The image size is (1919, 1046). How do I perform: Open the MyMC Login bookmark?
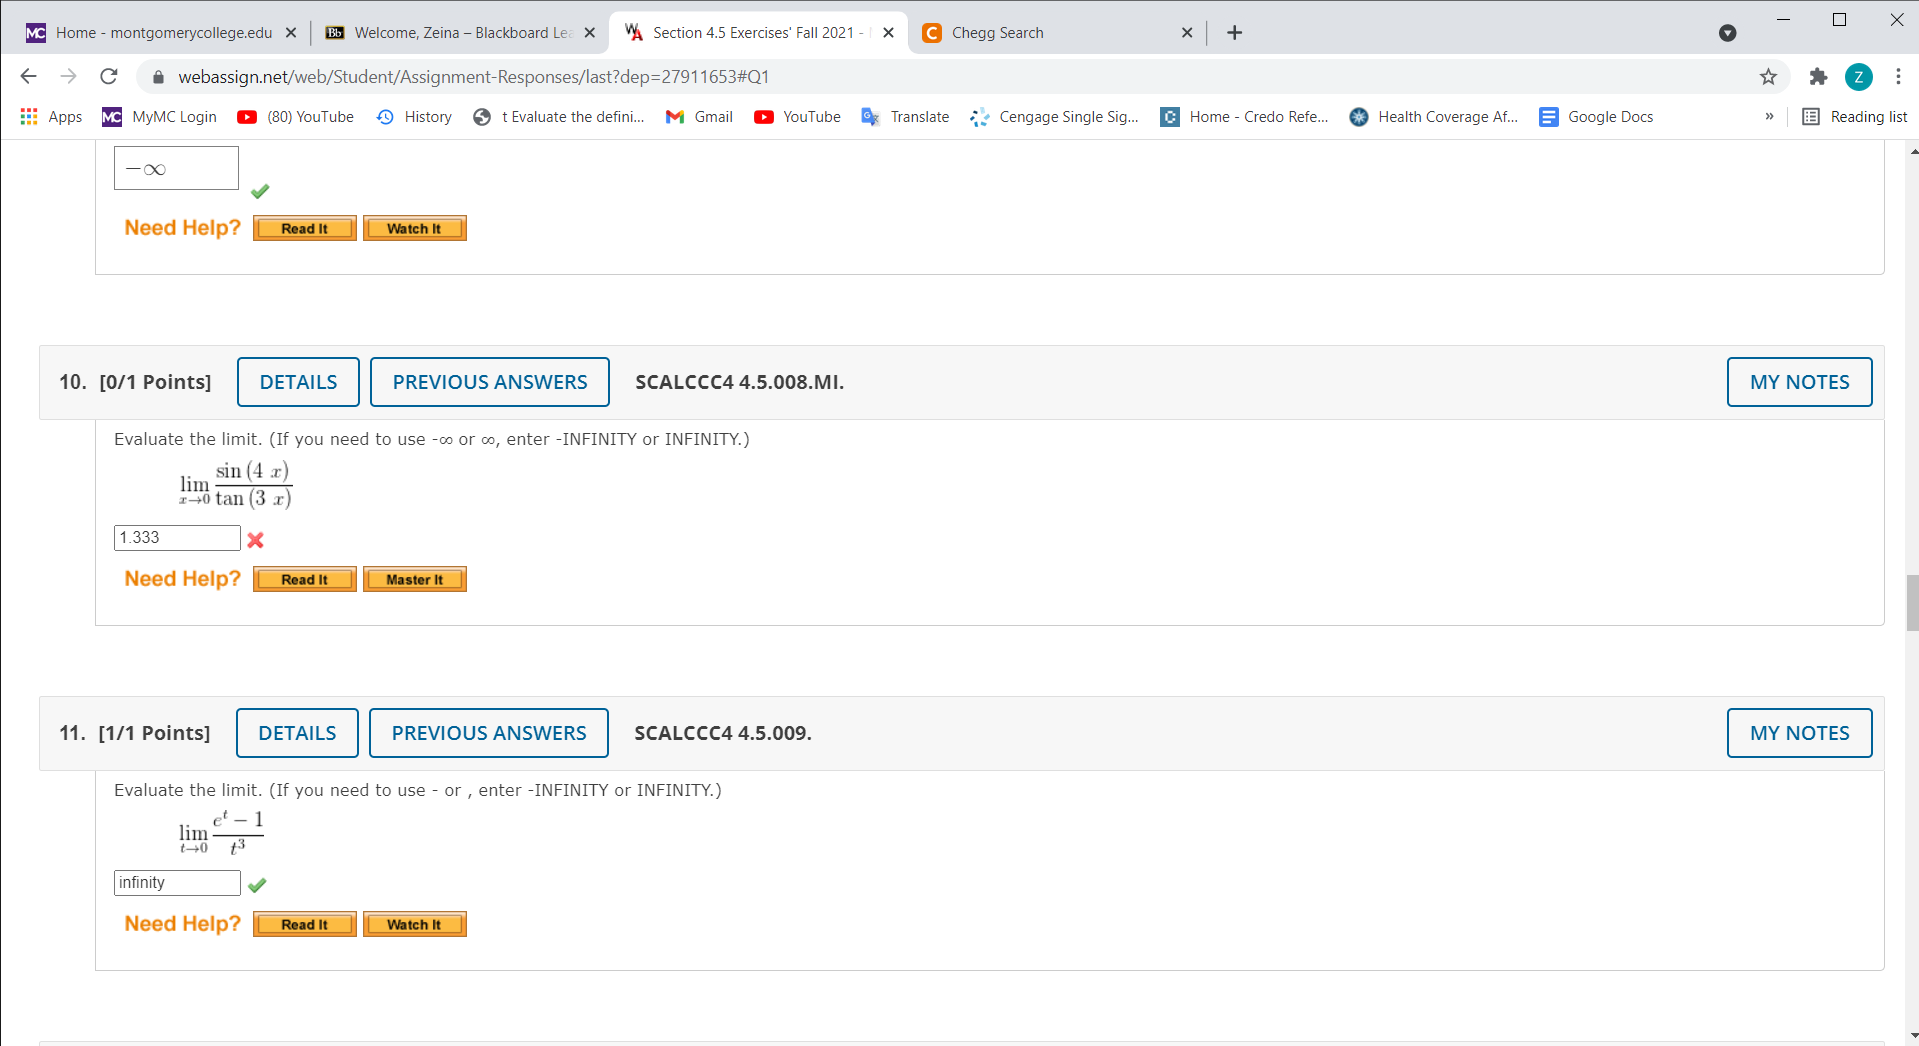[x=160, y=117]
